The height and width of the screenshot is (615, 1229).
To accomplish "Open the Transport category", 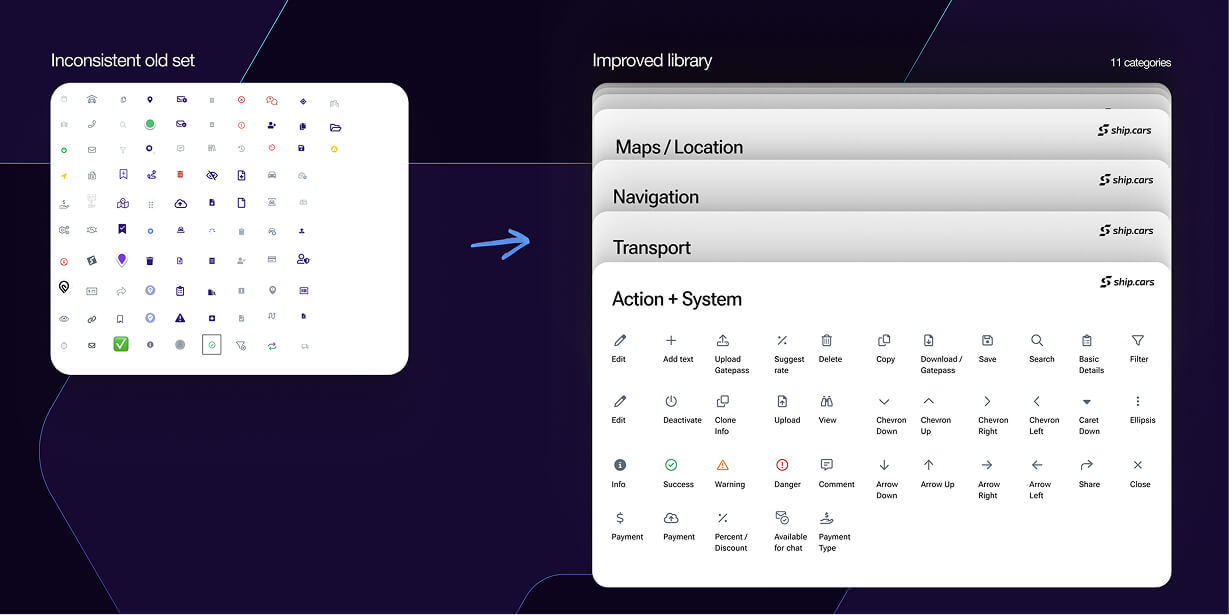I will pyautogui.click(x=652, y=247).
